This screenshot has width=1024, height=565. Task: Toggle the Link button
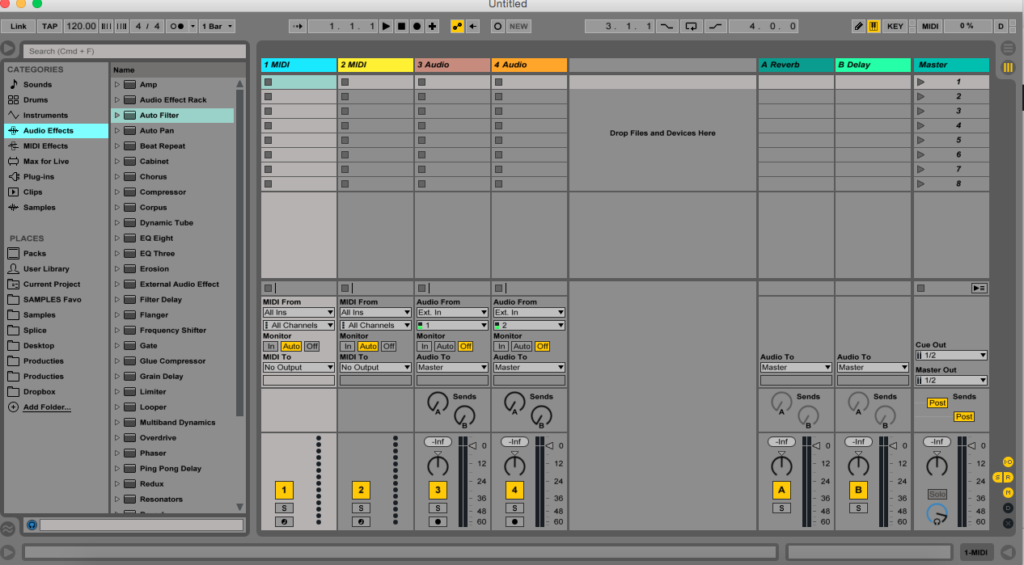coord(18,26)
